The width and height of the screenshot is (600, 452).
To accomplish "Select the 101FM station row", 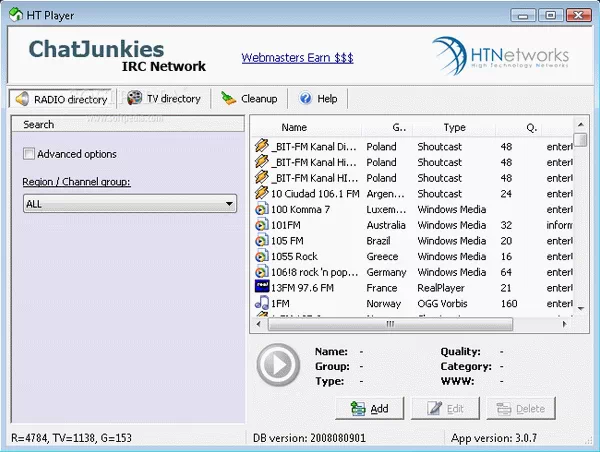I will tap(413, 225).
